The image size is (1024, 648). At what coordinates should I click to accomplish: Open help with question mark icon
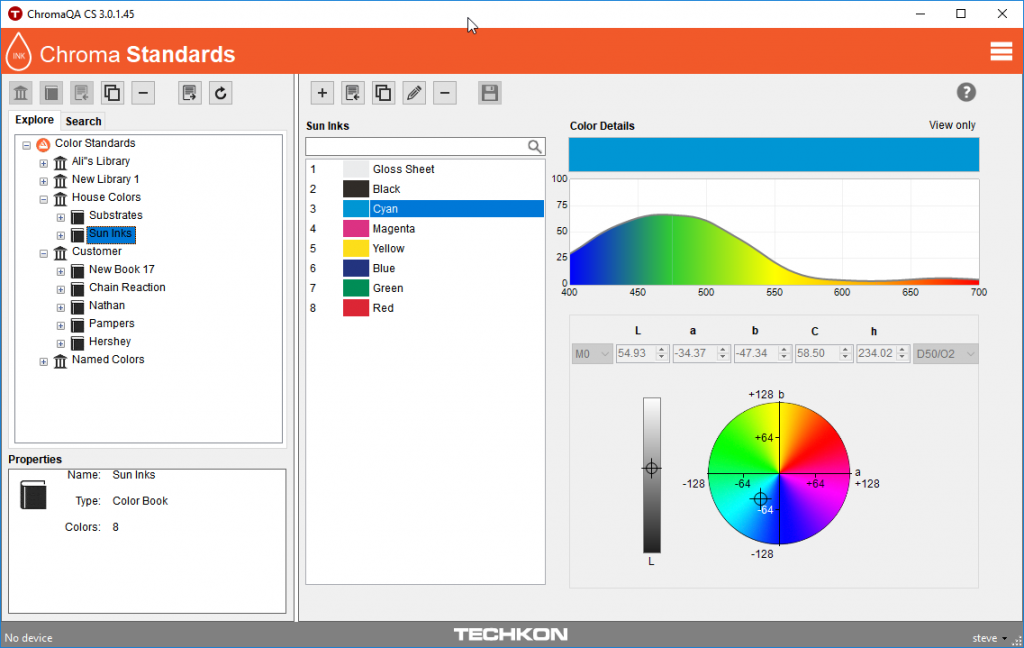(966, 92)
